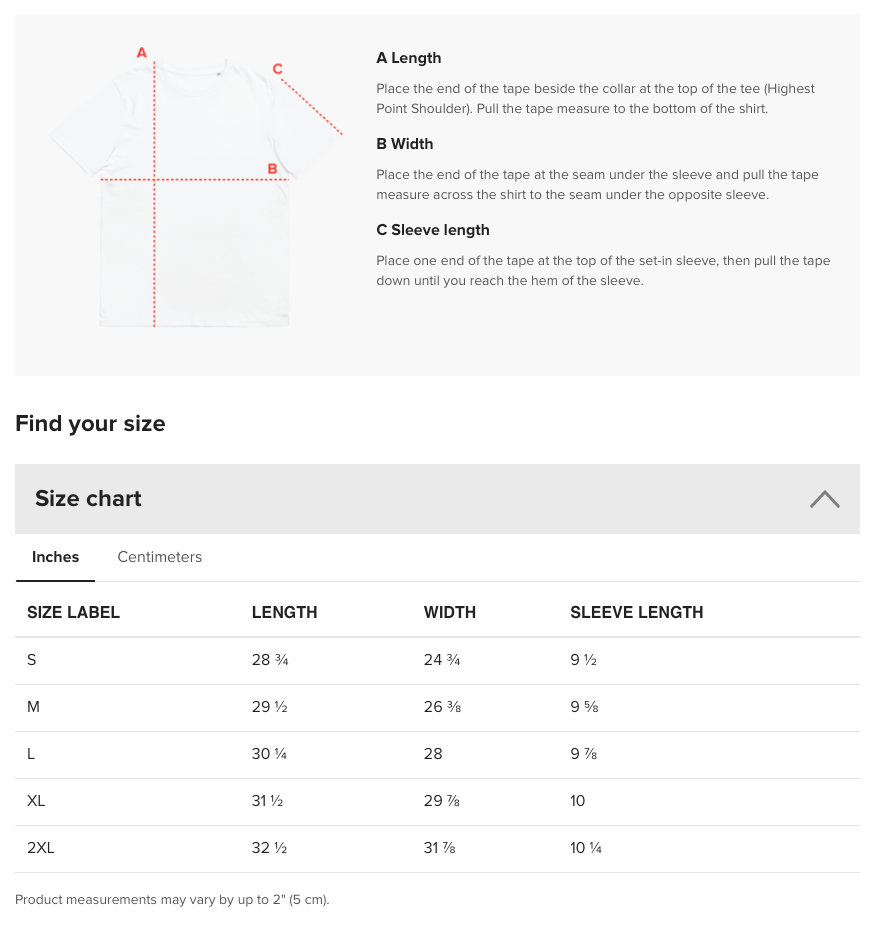Select the 2XL size row label
The image size is (877, 929).
coord(41,848)
